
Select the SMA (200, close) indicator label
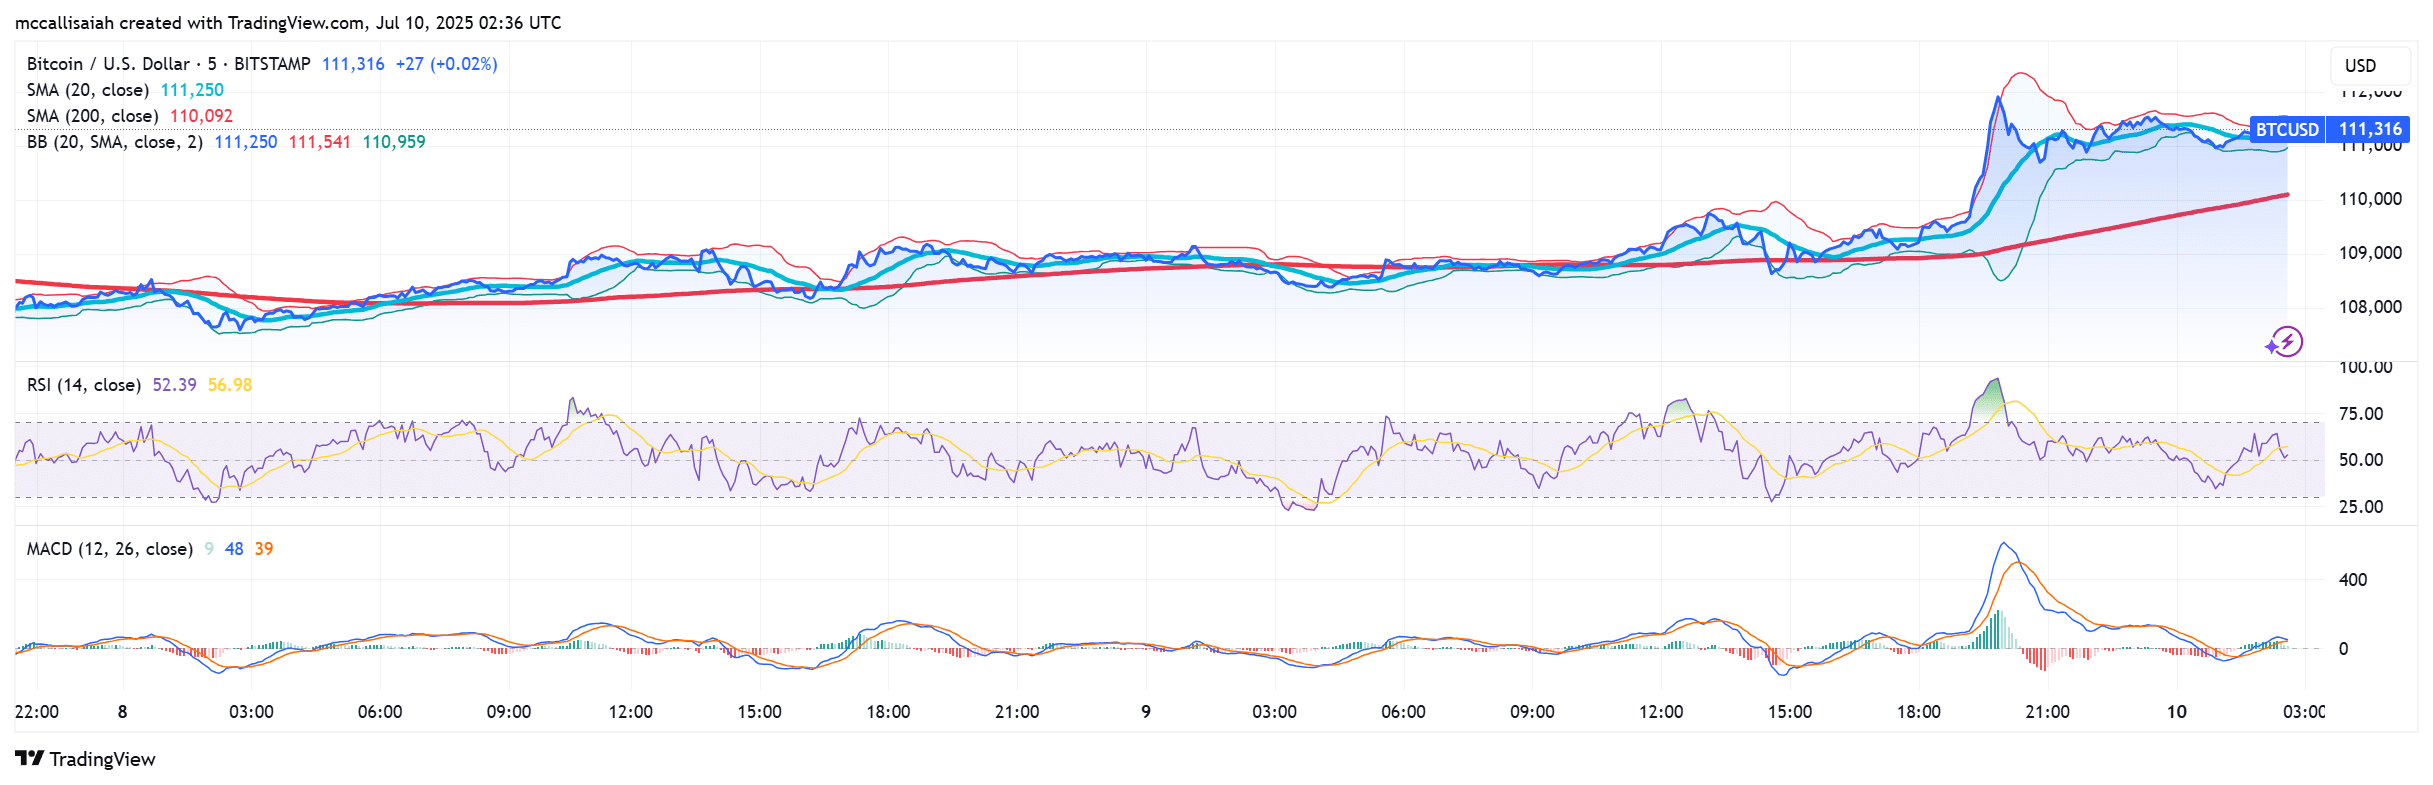(93, 116)
